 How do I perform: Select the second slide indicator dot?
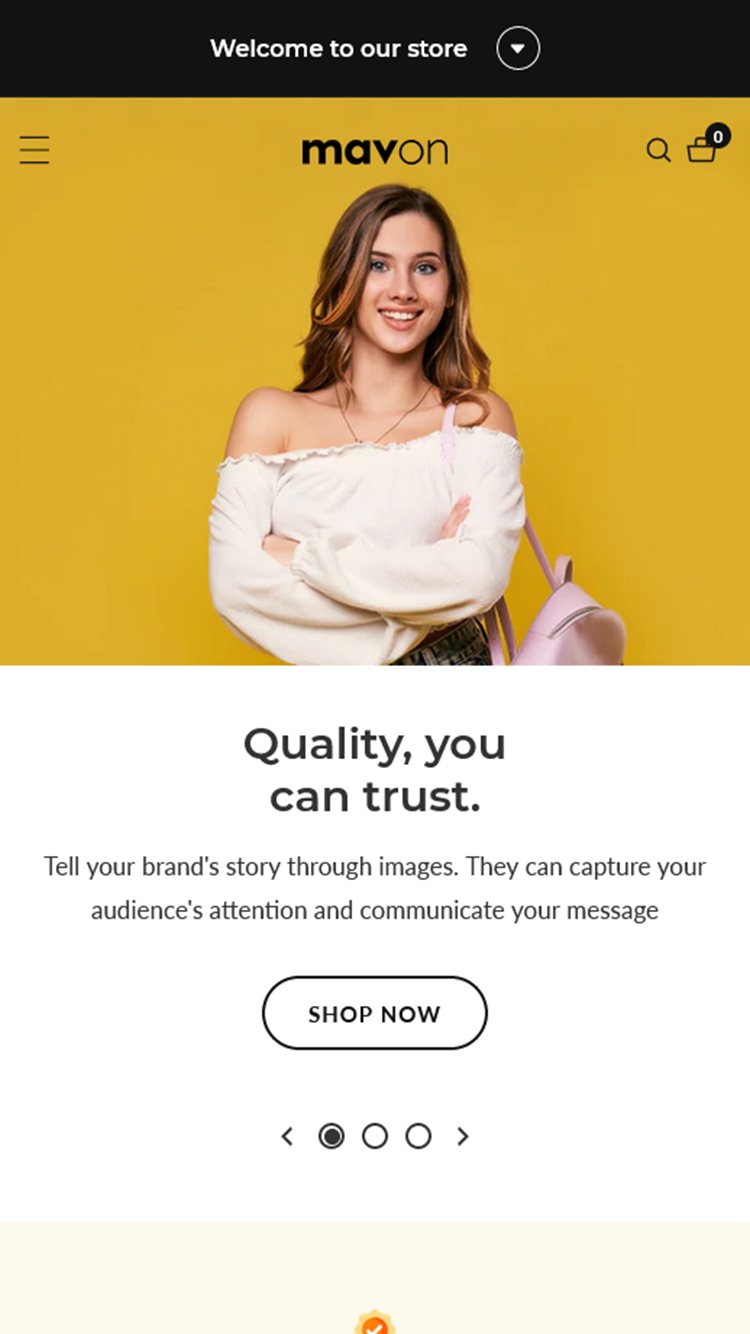tap(375, 1136)
